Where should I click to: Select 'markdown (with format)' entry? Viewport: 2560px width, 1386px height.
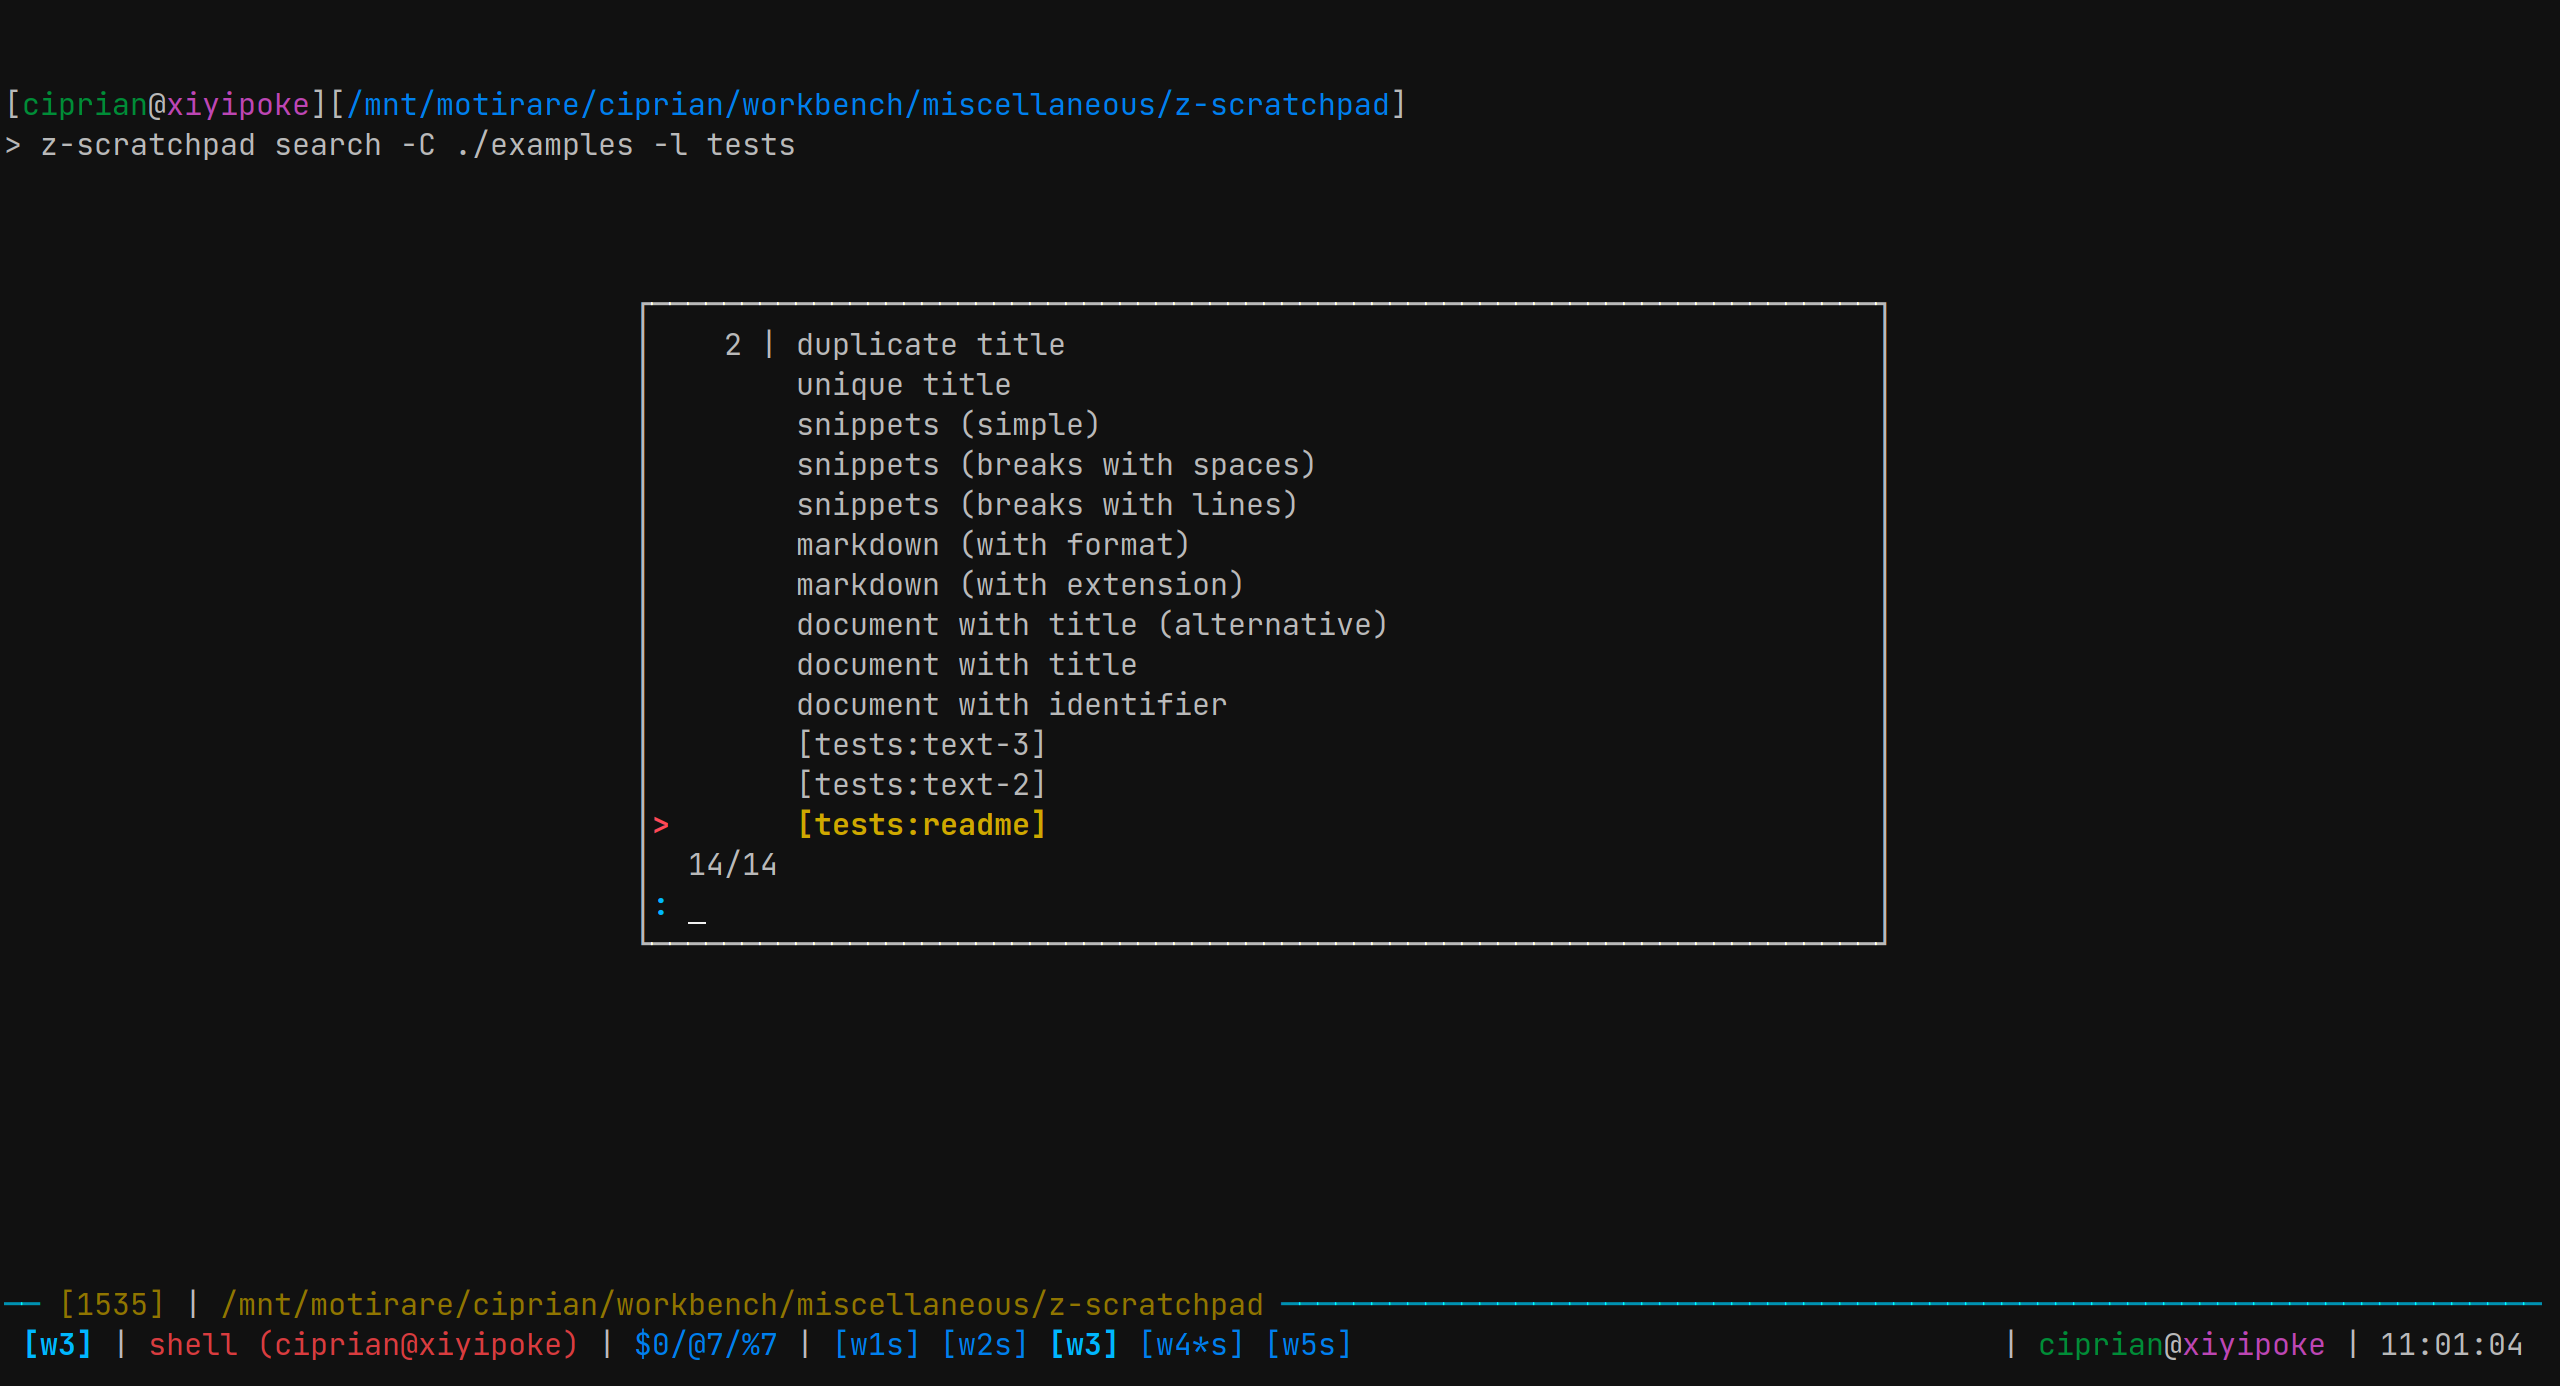[x=993, y=545]
